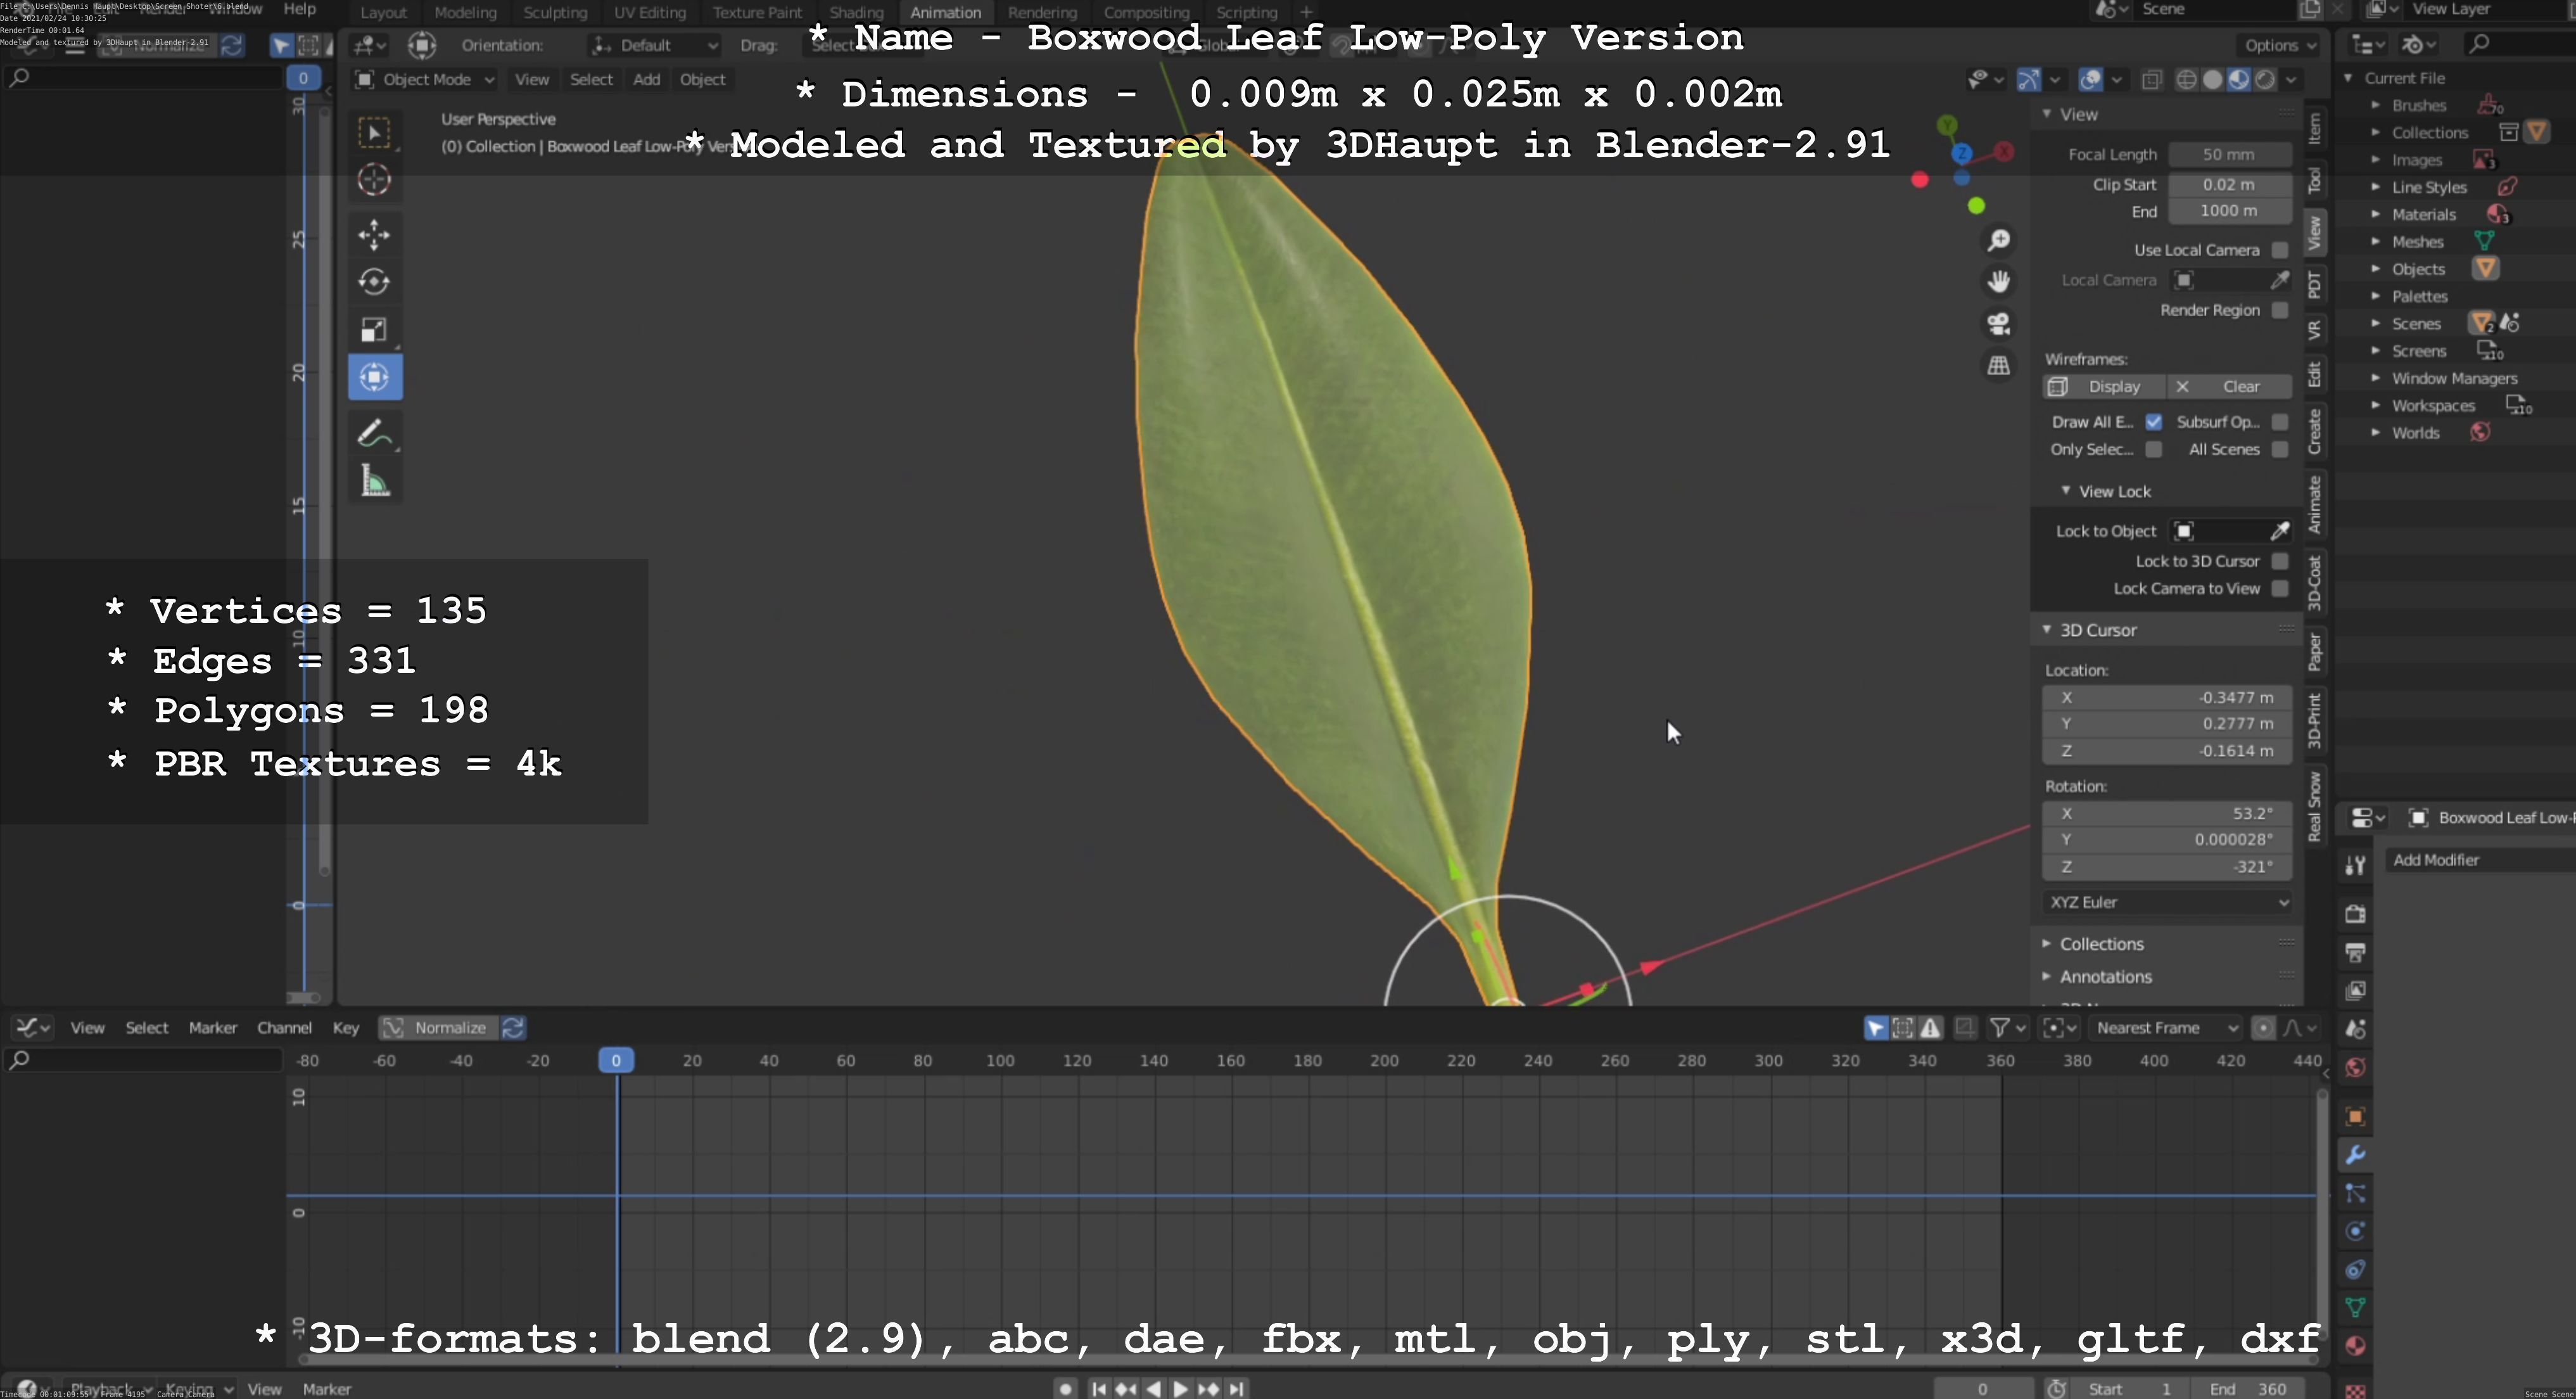2576x1399 pixels.
Task: Click wireframes Clear button
Action: (x=2230, y=387)
